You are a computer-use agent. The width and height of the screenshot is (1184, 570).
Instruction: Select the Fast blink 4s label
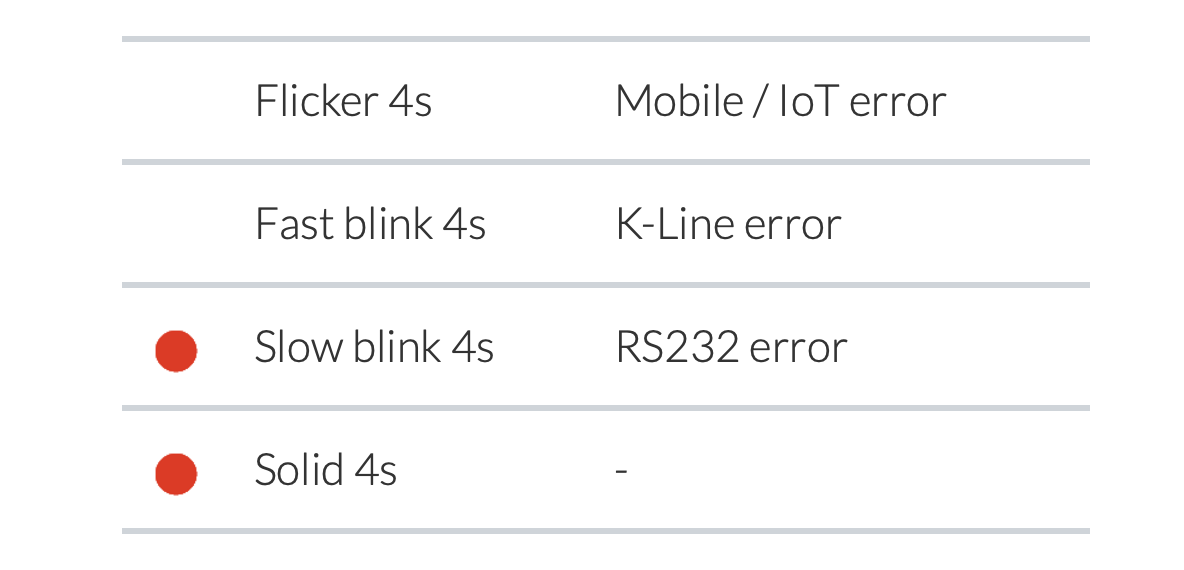(x=370, y=224)
